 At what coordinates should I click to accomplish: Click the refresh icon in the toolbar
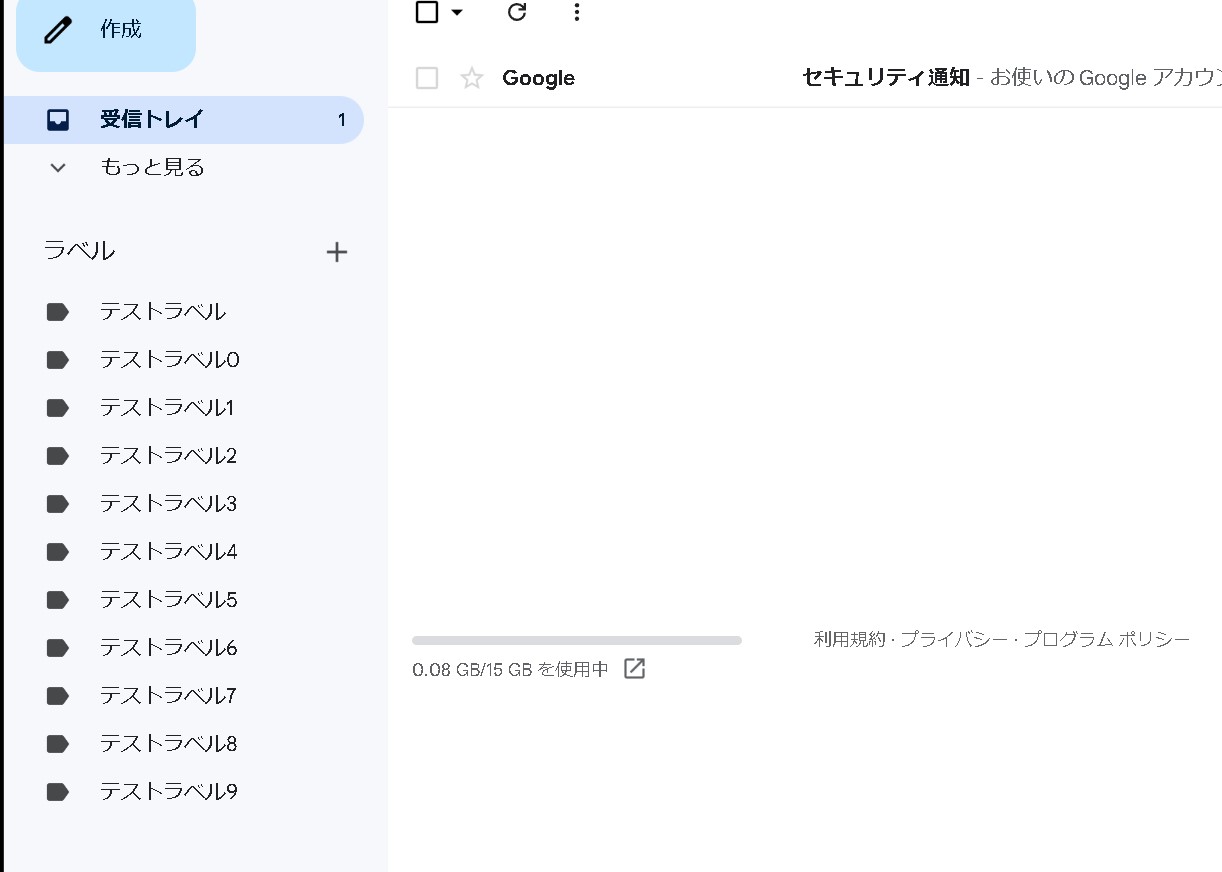pos(517,12)
